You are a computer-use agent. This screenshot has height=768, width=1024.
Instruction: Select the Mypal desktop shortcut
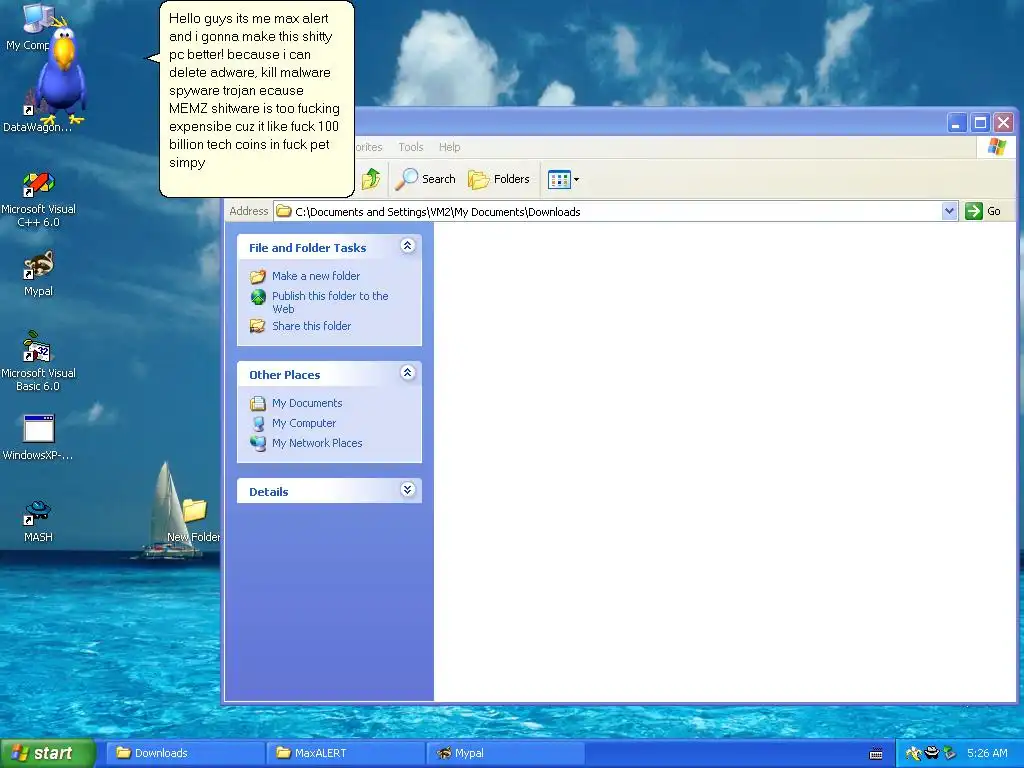39,274
